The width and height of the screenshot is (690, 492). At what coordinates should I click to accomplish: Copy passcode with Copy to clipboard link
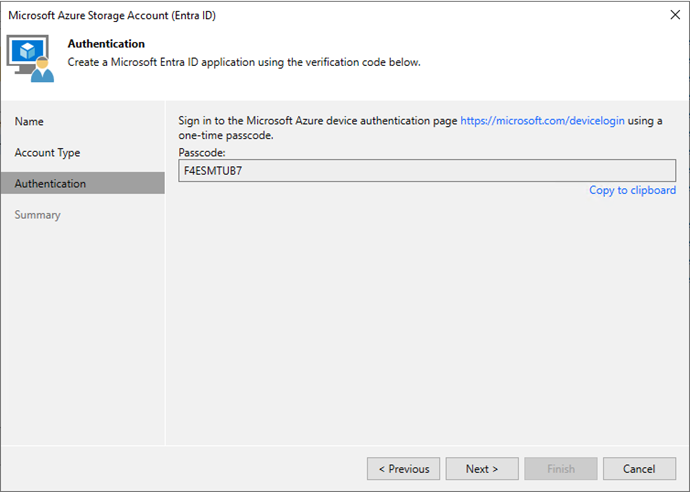pyautogui.click(x=632, y=190)
